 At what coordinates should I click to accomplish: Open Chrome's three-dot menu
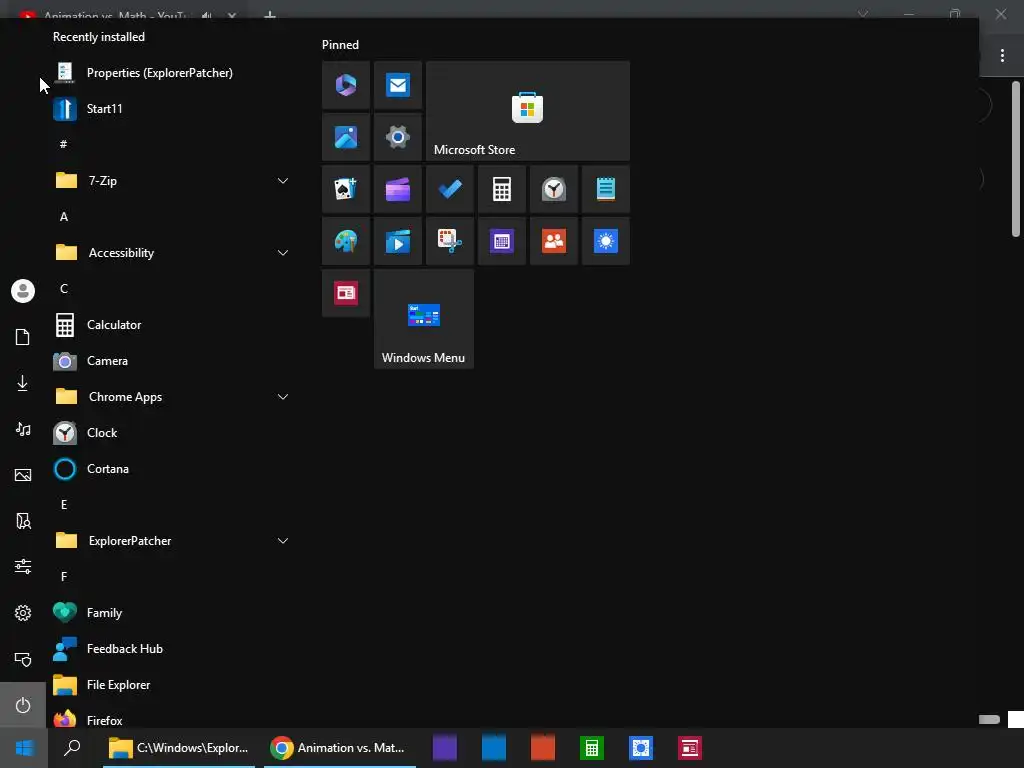pos(1002,56)
